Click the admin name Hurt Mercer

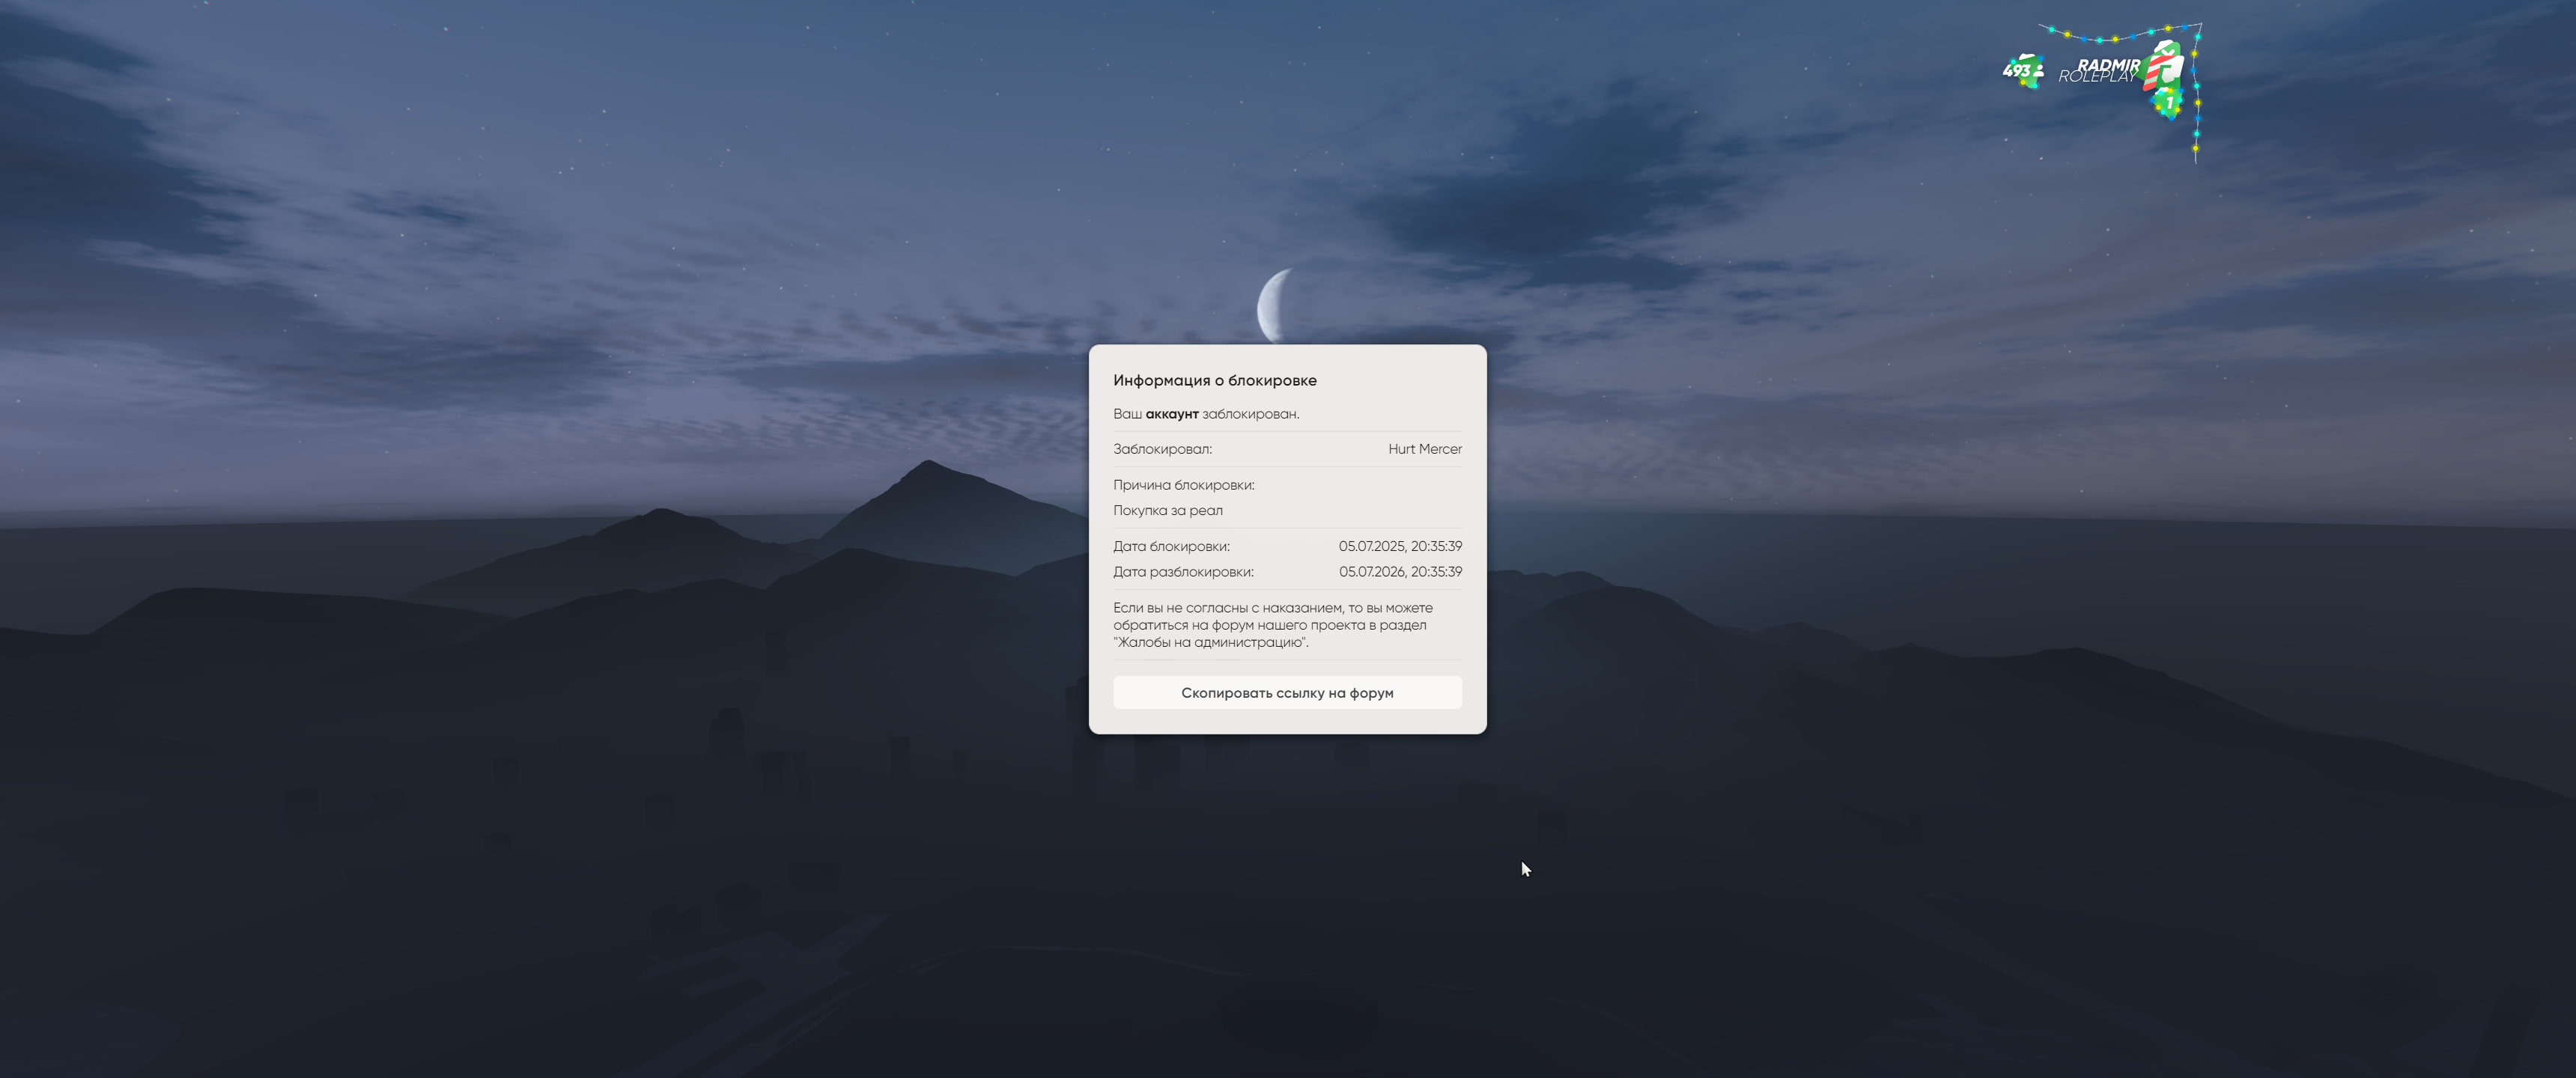(x=1424, y=449)
